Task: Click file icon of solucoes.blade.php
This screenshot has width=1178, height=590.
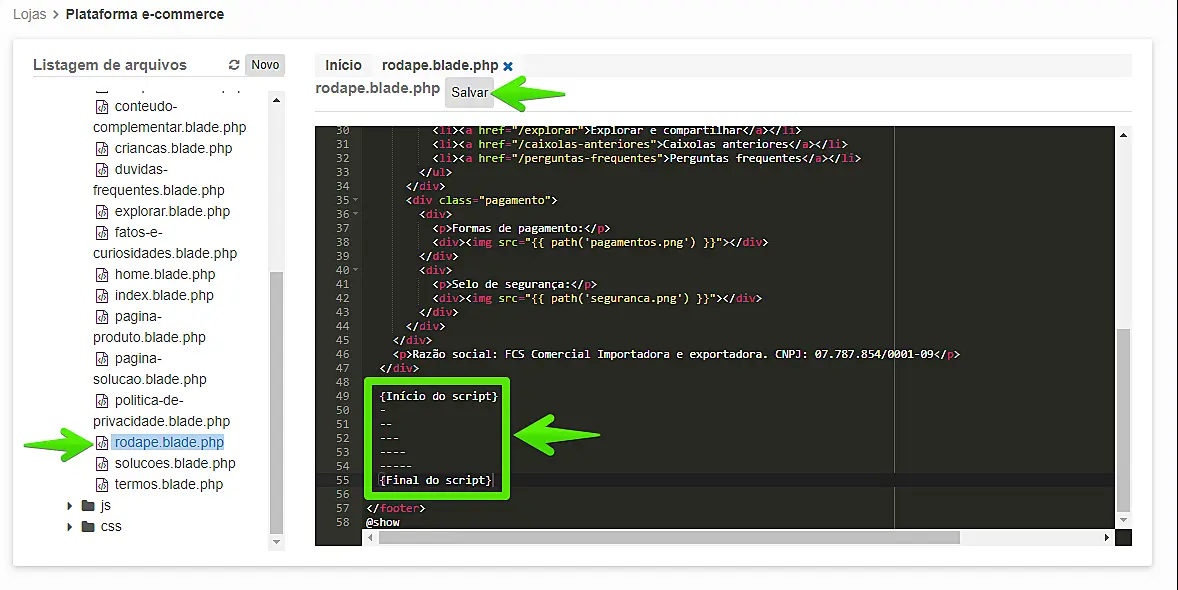Action: 101,464
